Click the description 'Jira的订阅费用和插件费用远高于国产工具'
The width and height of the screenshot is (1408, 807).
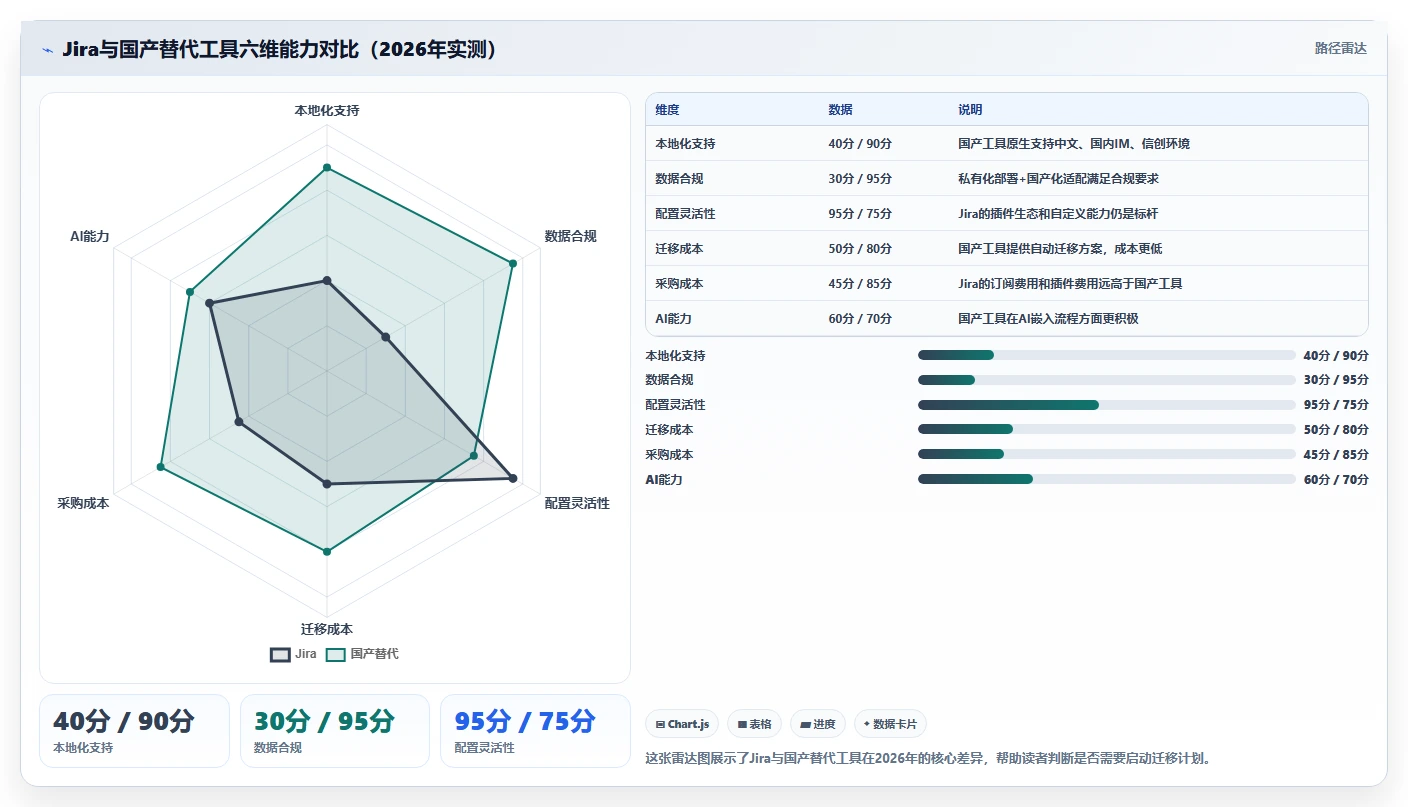pos(1070,284)
